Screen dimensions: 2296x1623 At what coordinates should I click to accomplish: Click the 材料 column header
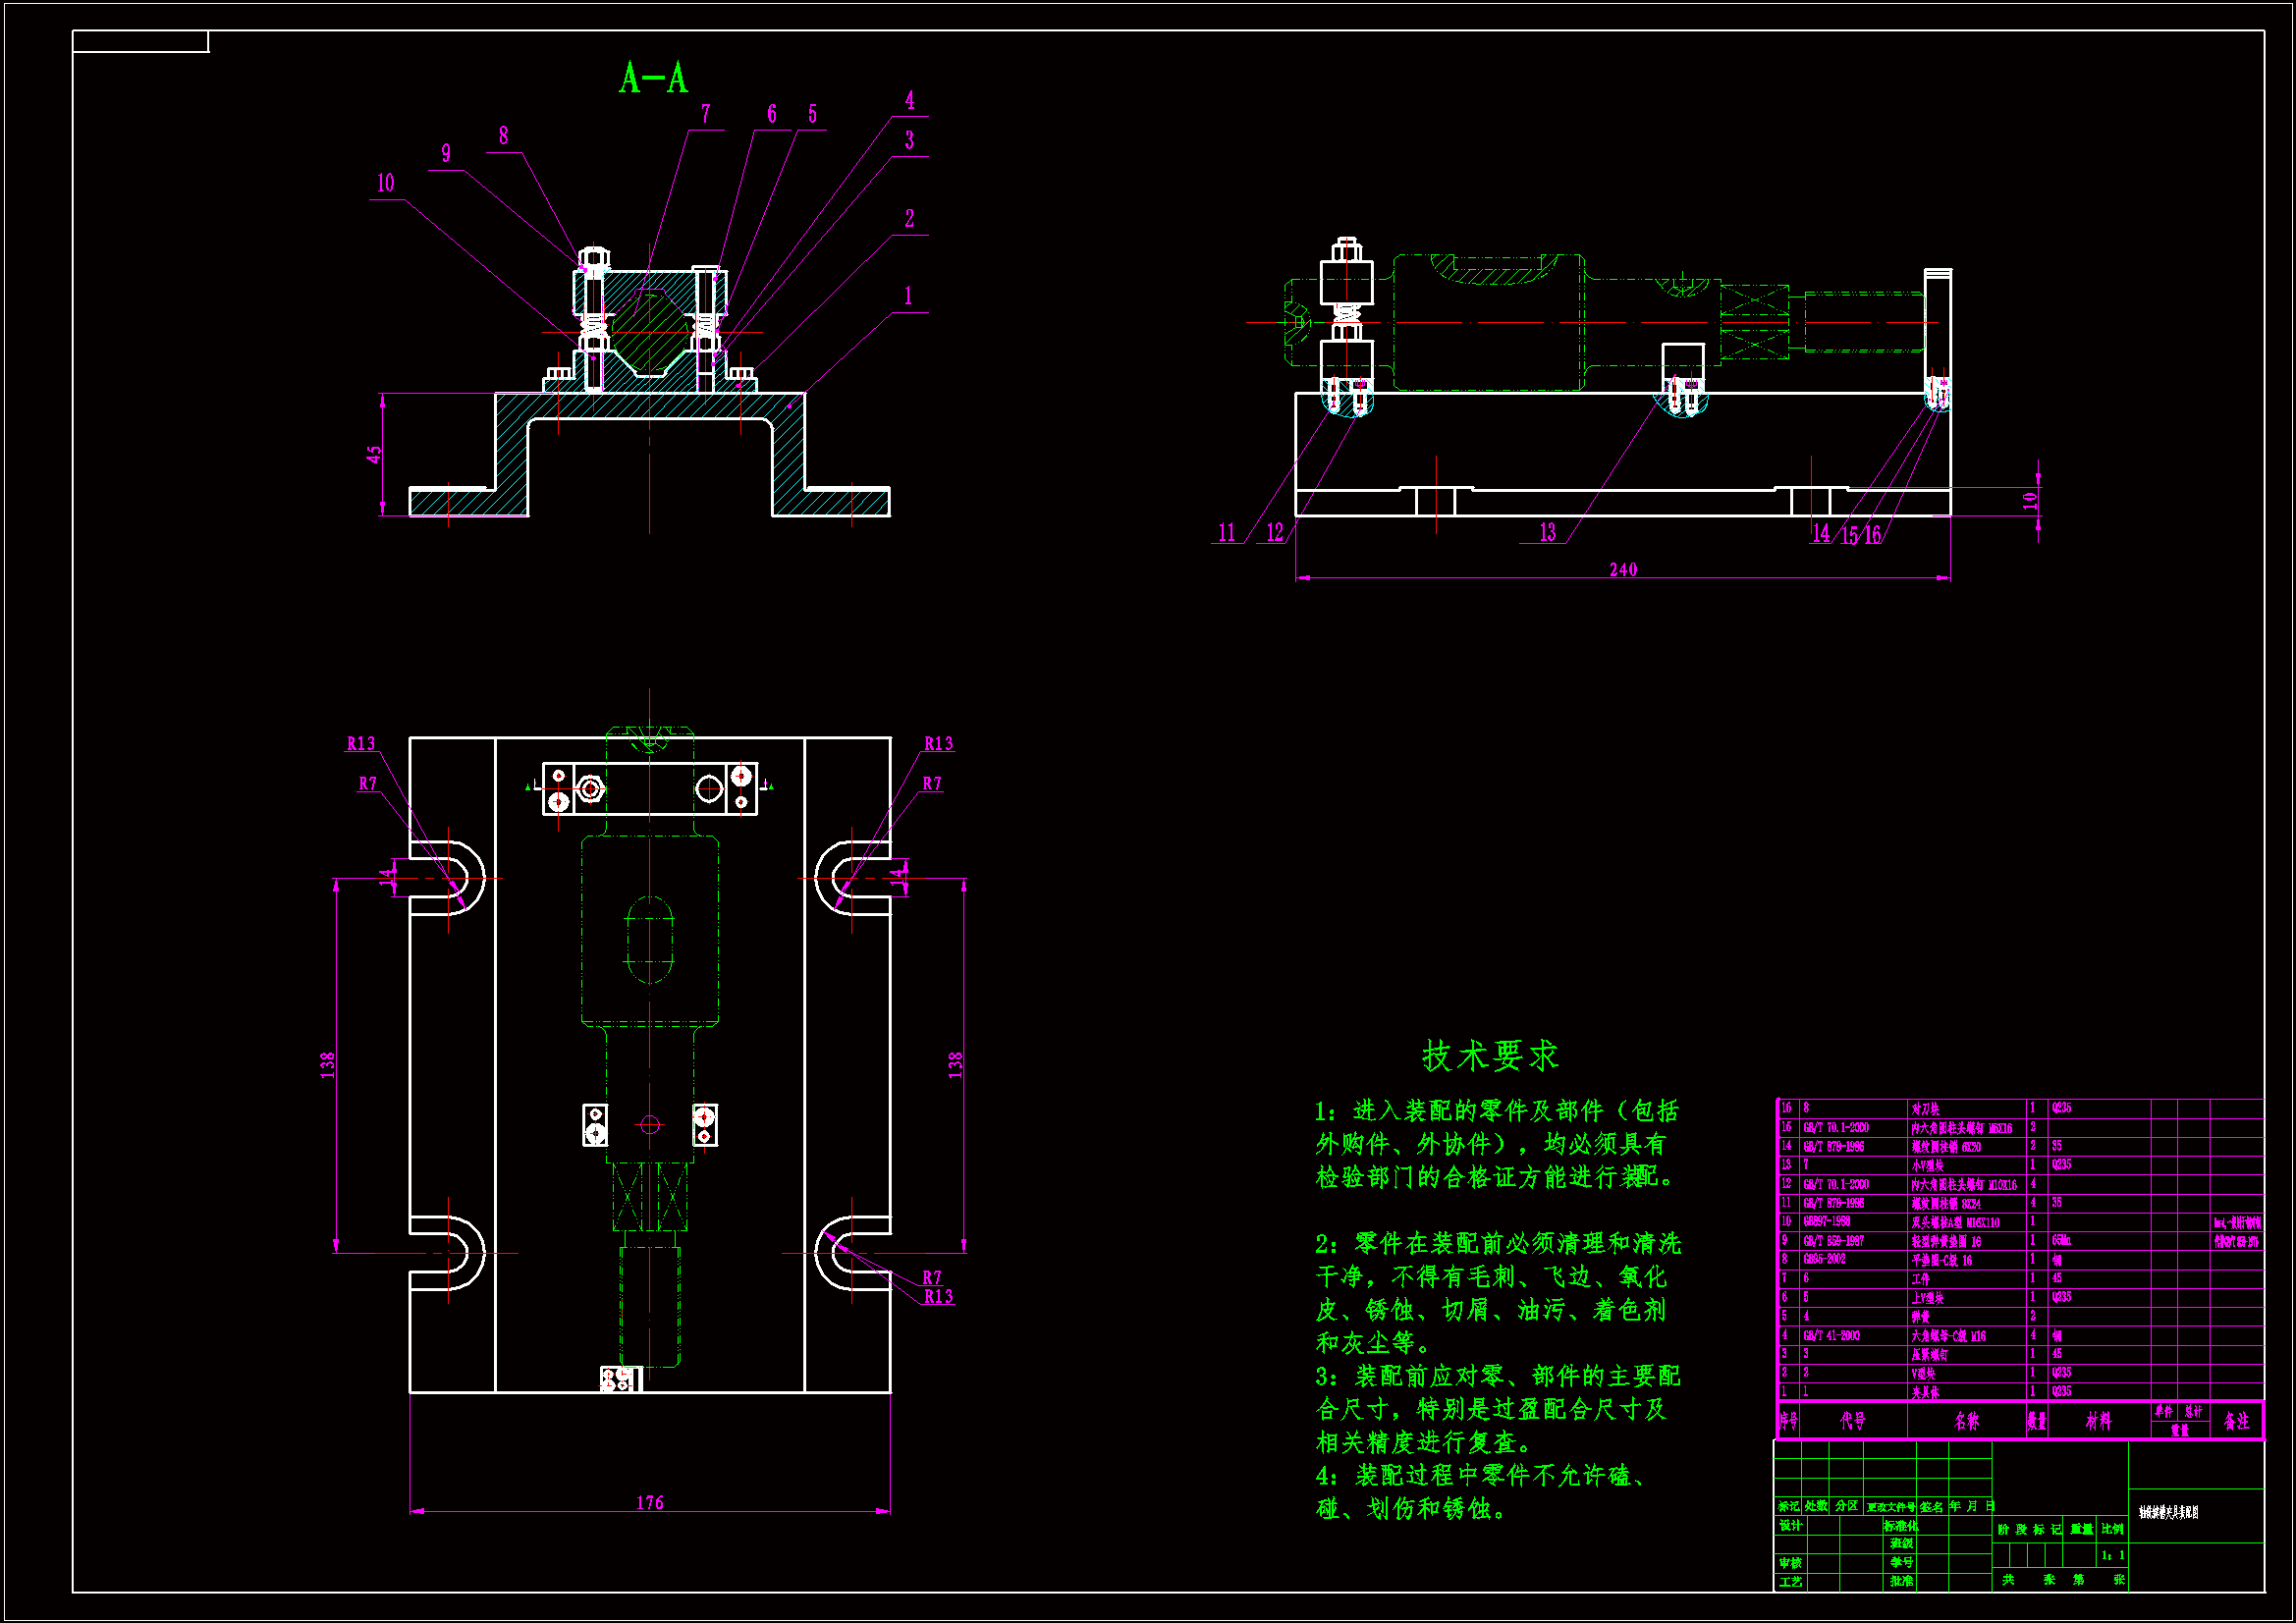click(x=2098, y=1421)
